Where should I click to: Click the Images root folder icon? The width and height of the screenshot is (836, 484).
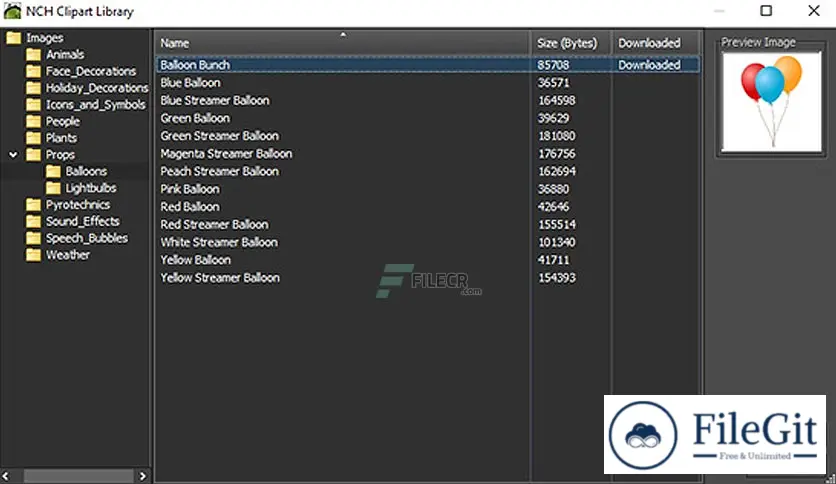[x=13, y=38]
